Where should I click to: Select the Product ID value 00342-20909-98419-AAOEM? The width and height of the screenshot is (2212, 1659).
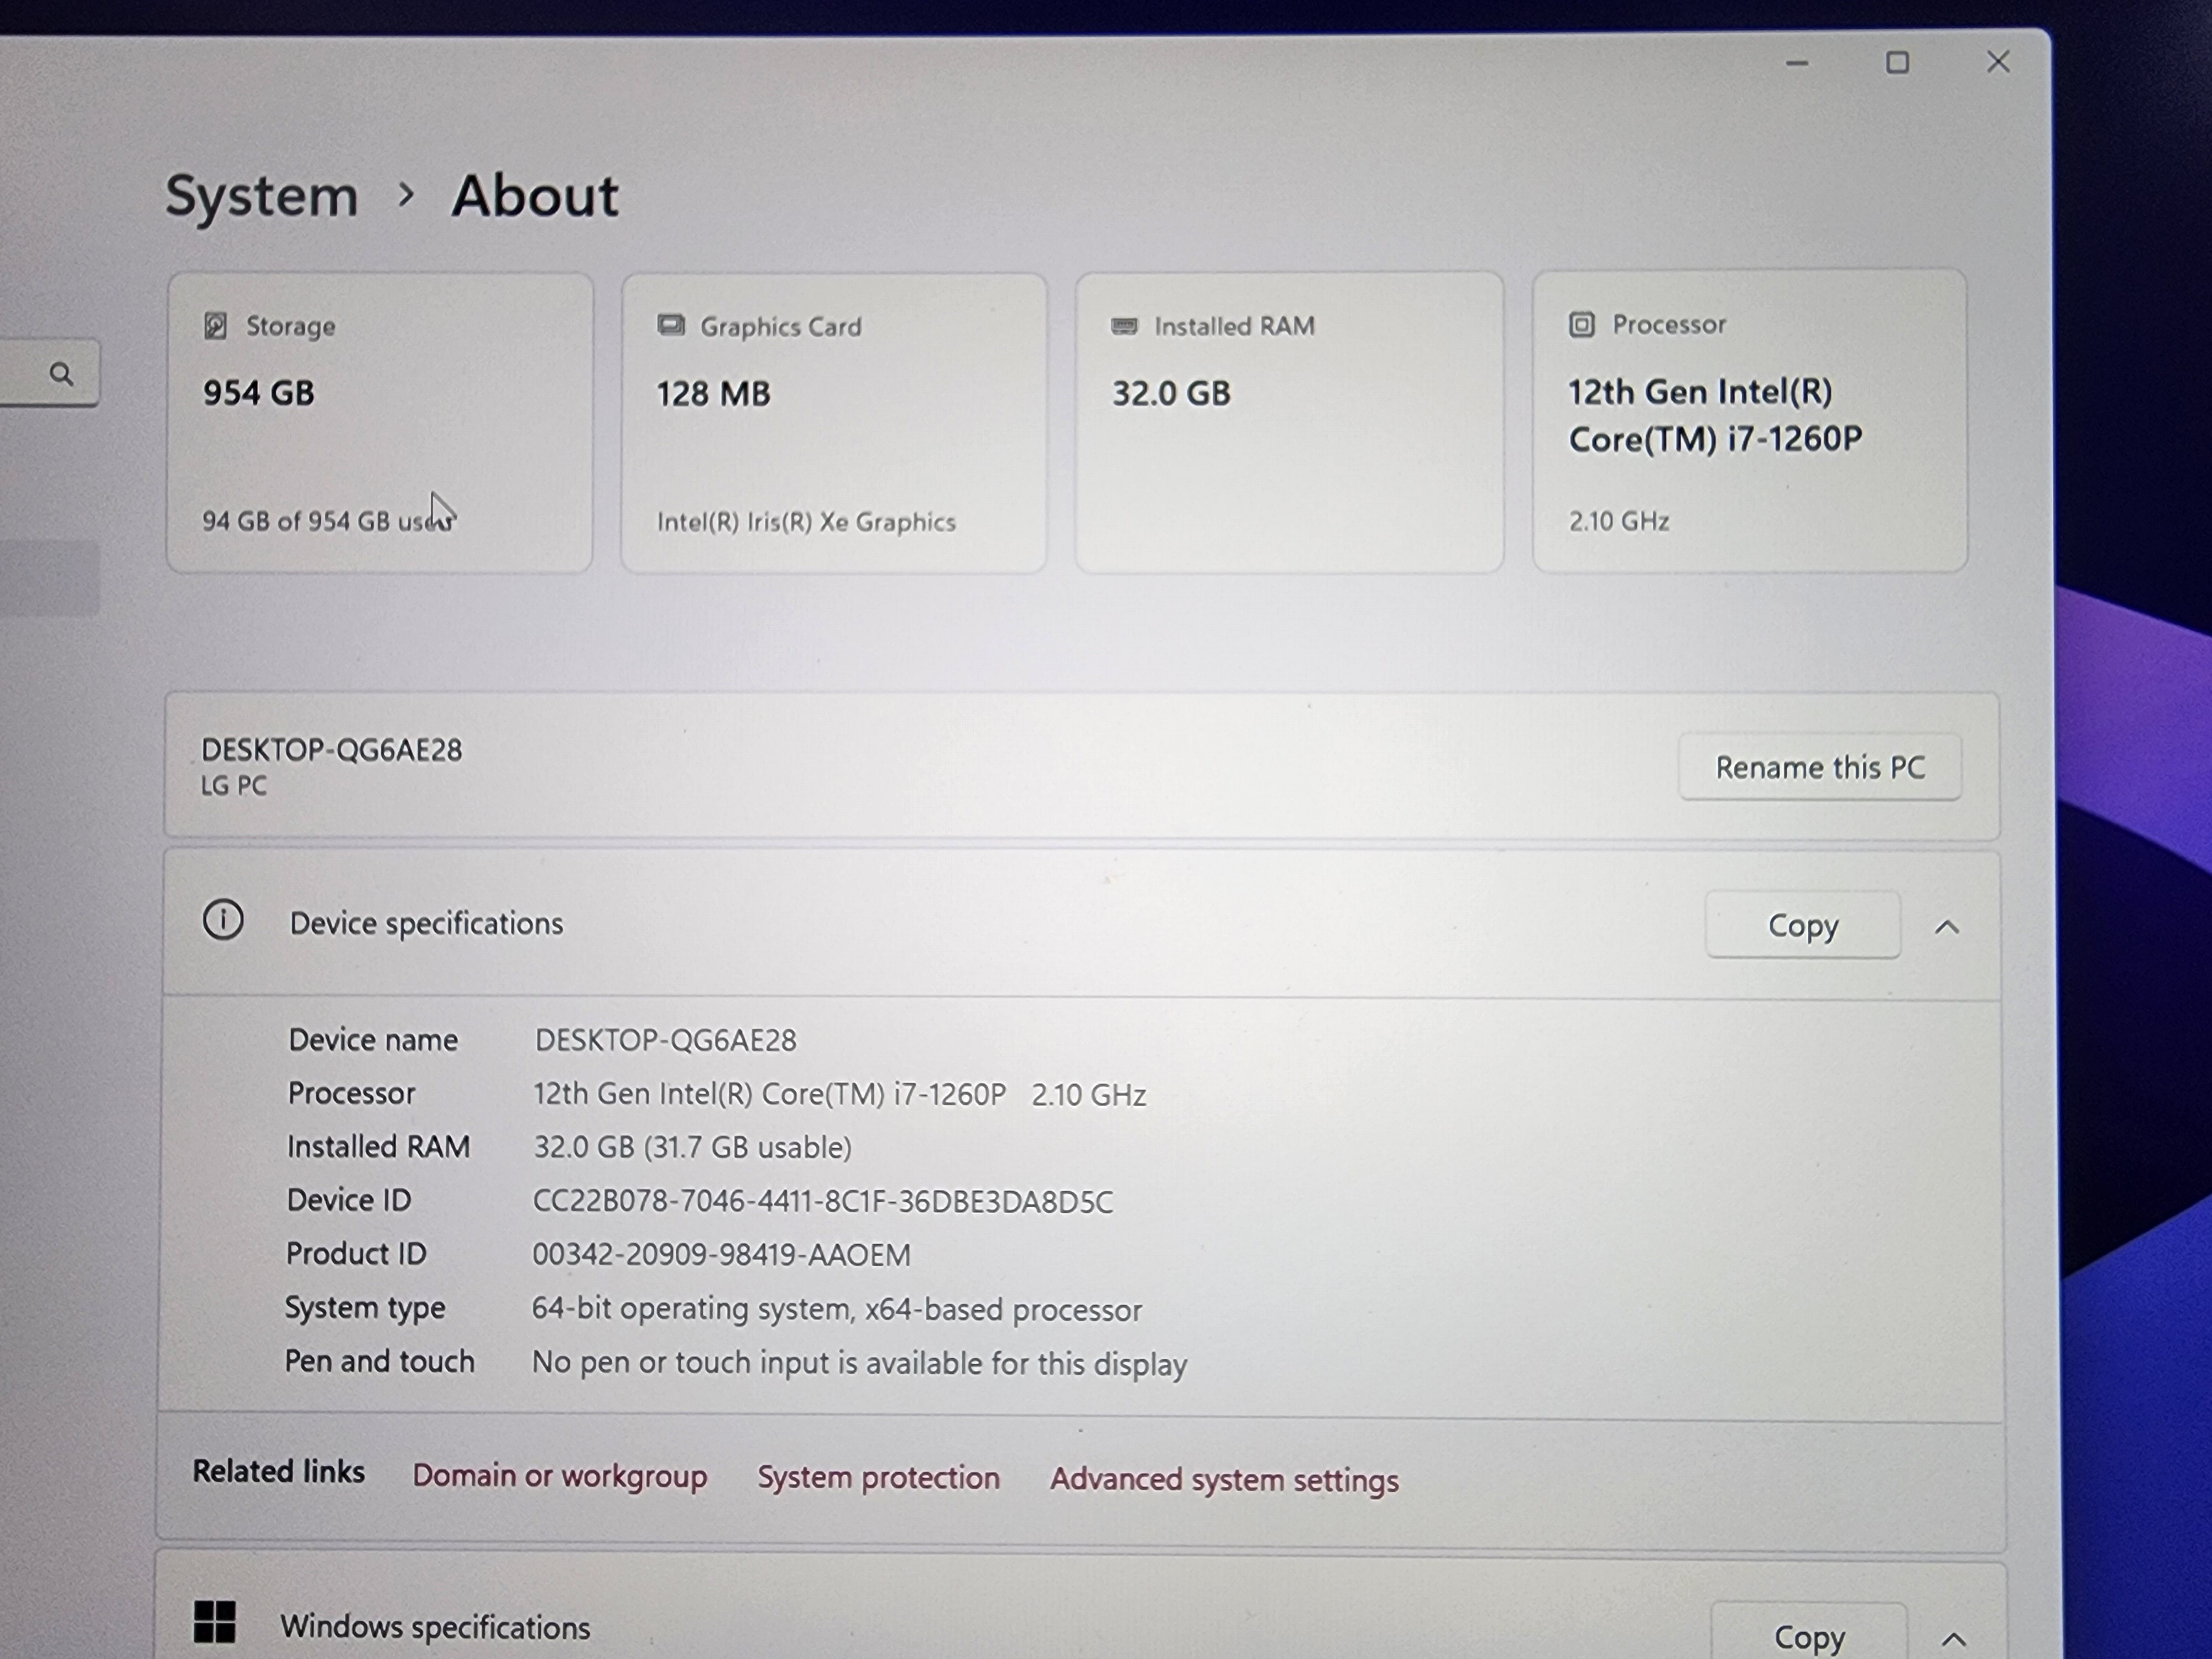click(x=721, y=1255)
